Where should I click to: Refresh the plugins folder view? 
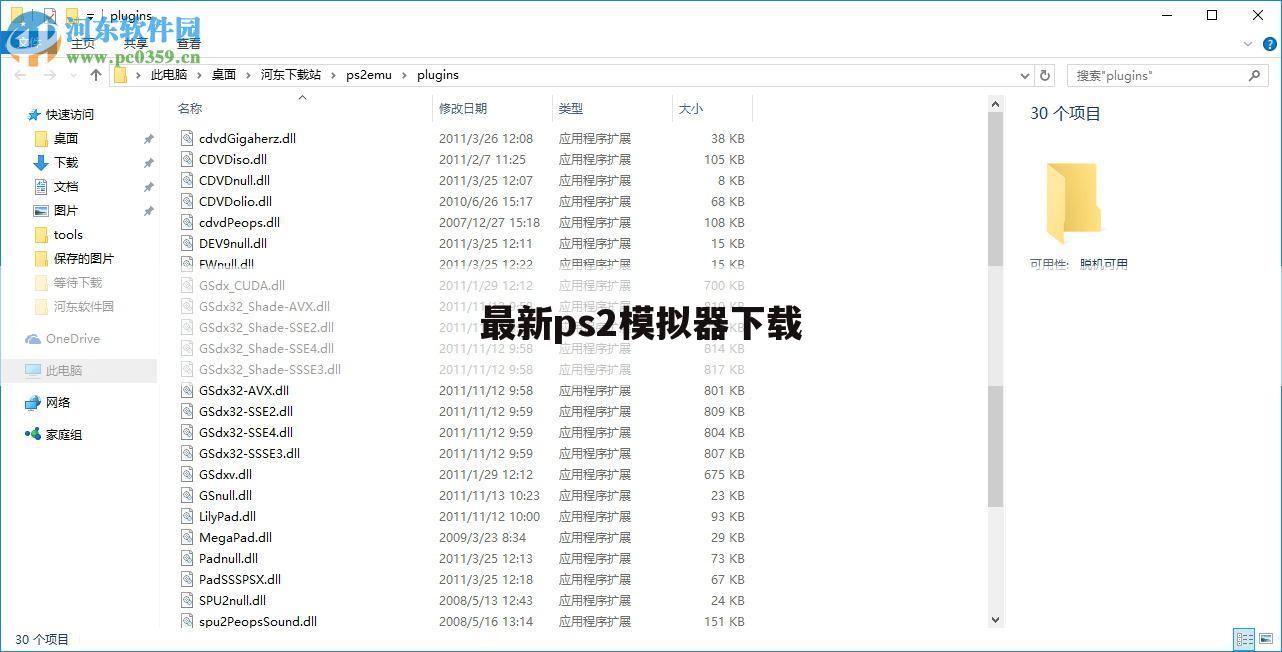tap(1045, 75)
